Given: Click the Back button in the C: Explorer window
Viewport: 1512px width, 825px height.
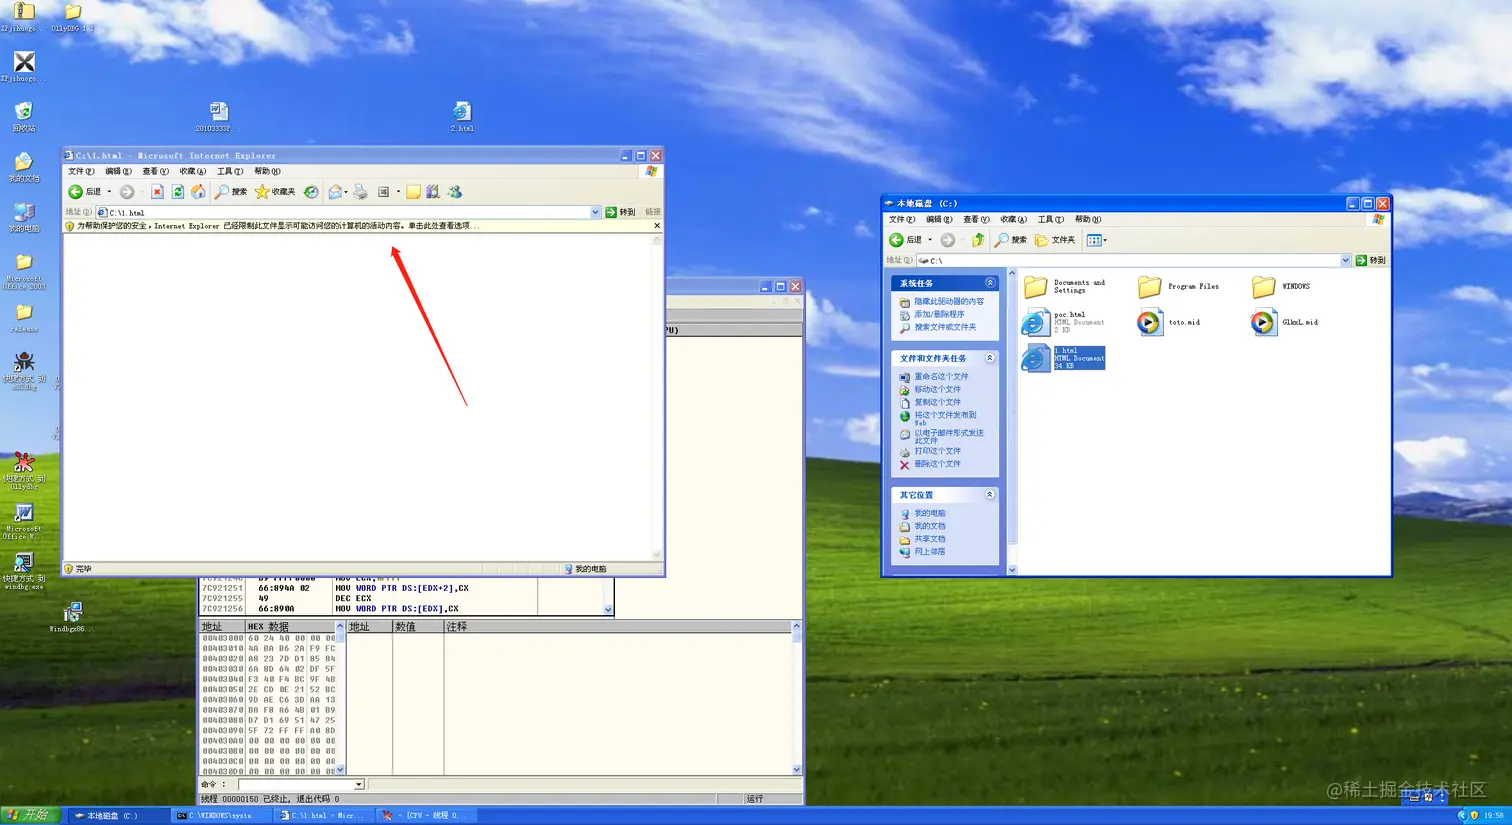Looking at the screenshot, I should 906,240.
